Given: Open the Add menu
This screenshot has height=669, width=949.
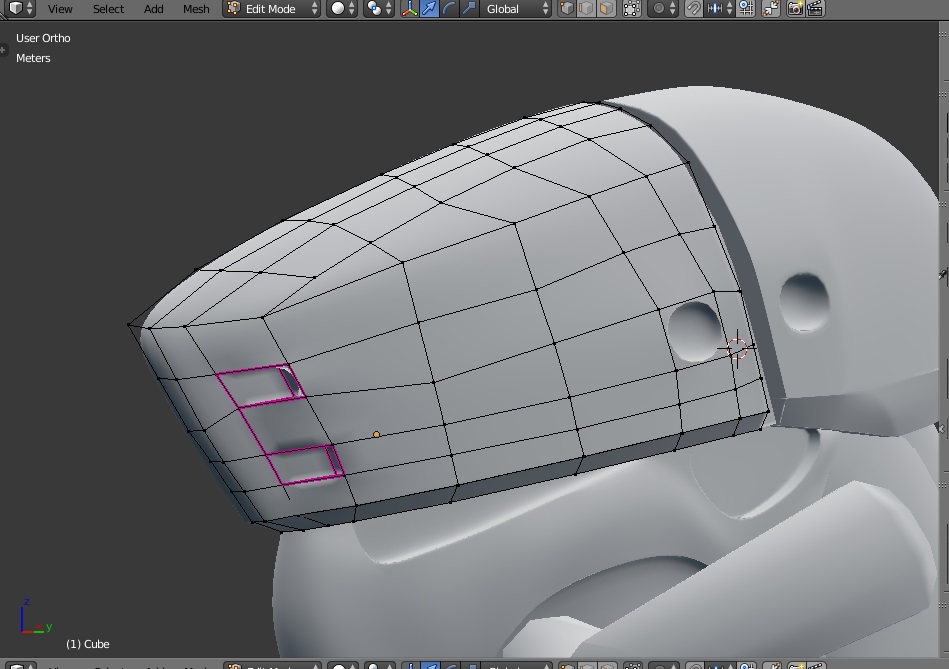Looking at the screenshot, I should click(x=152, y=9).
